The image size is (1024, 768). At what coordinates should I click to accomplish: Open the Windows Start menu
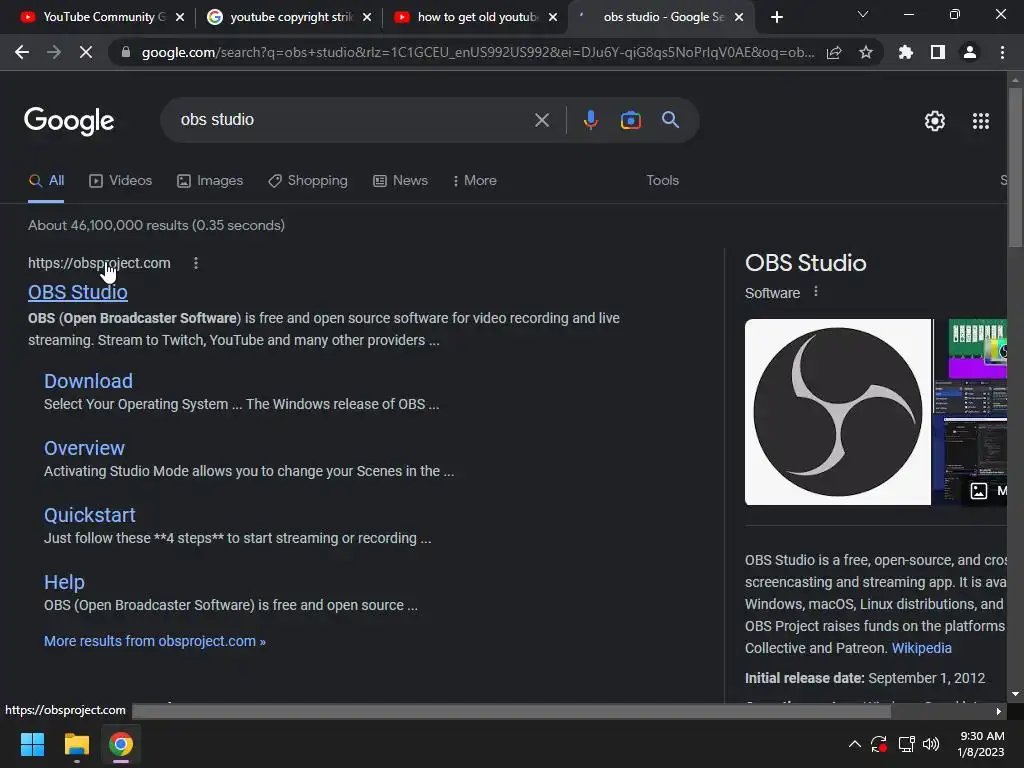pyautogui.click(x=32, y=744)
